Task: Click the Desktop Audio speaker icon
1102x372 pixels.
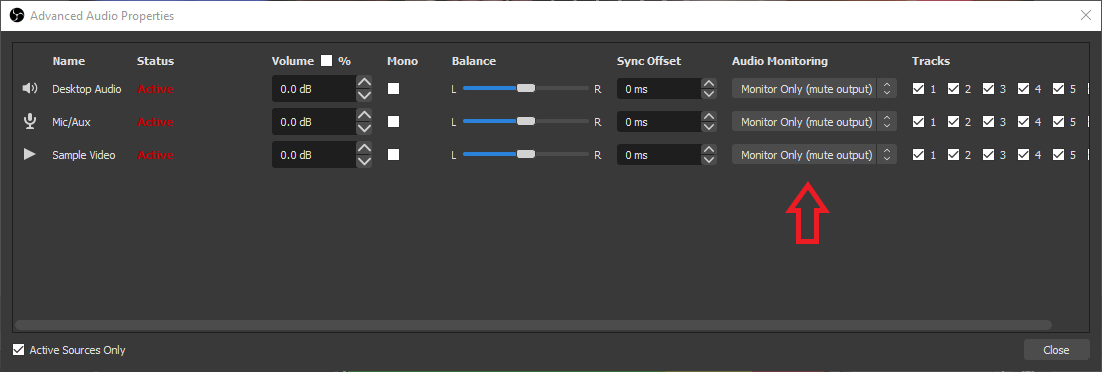Action: tap(30, 89)
